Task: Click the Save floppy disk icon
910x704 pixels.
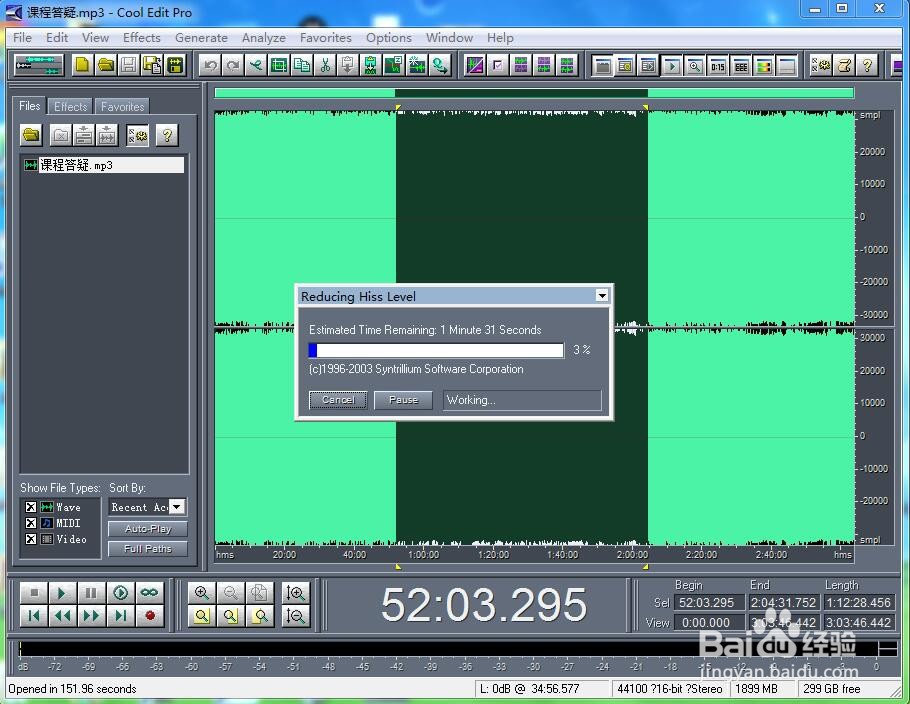Action: pyautogui.click(x=129, y=65)
